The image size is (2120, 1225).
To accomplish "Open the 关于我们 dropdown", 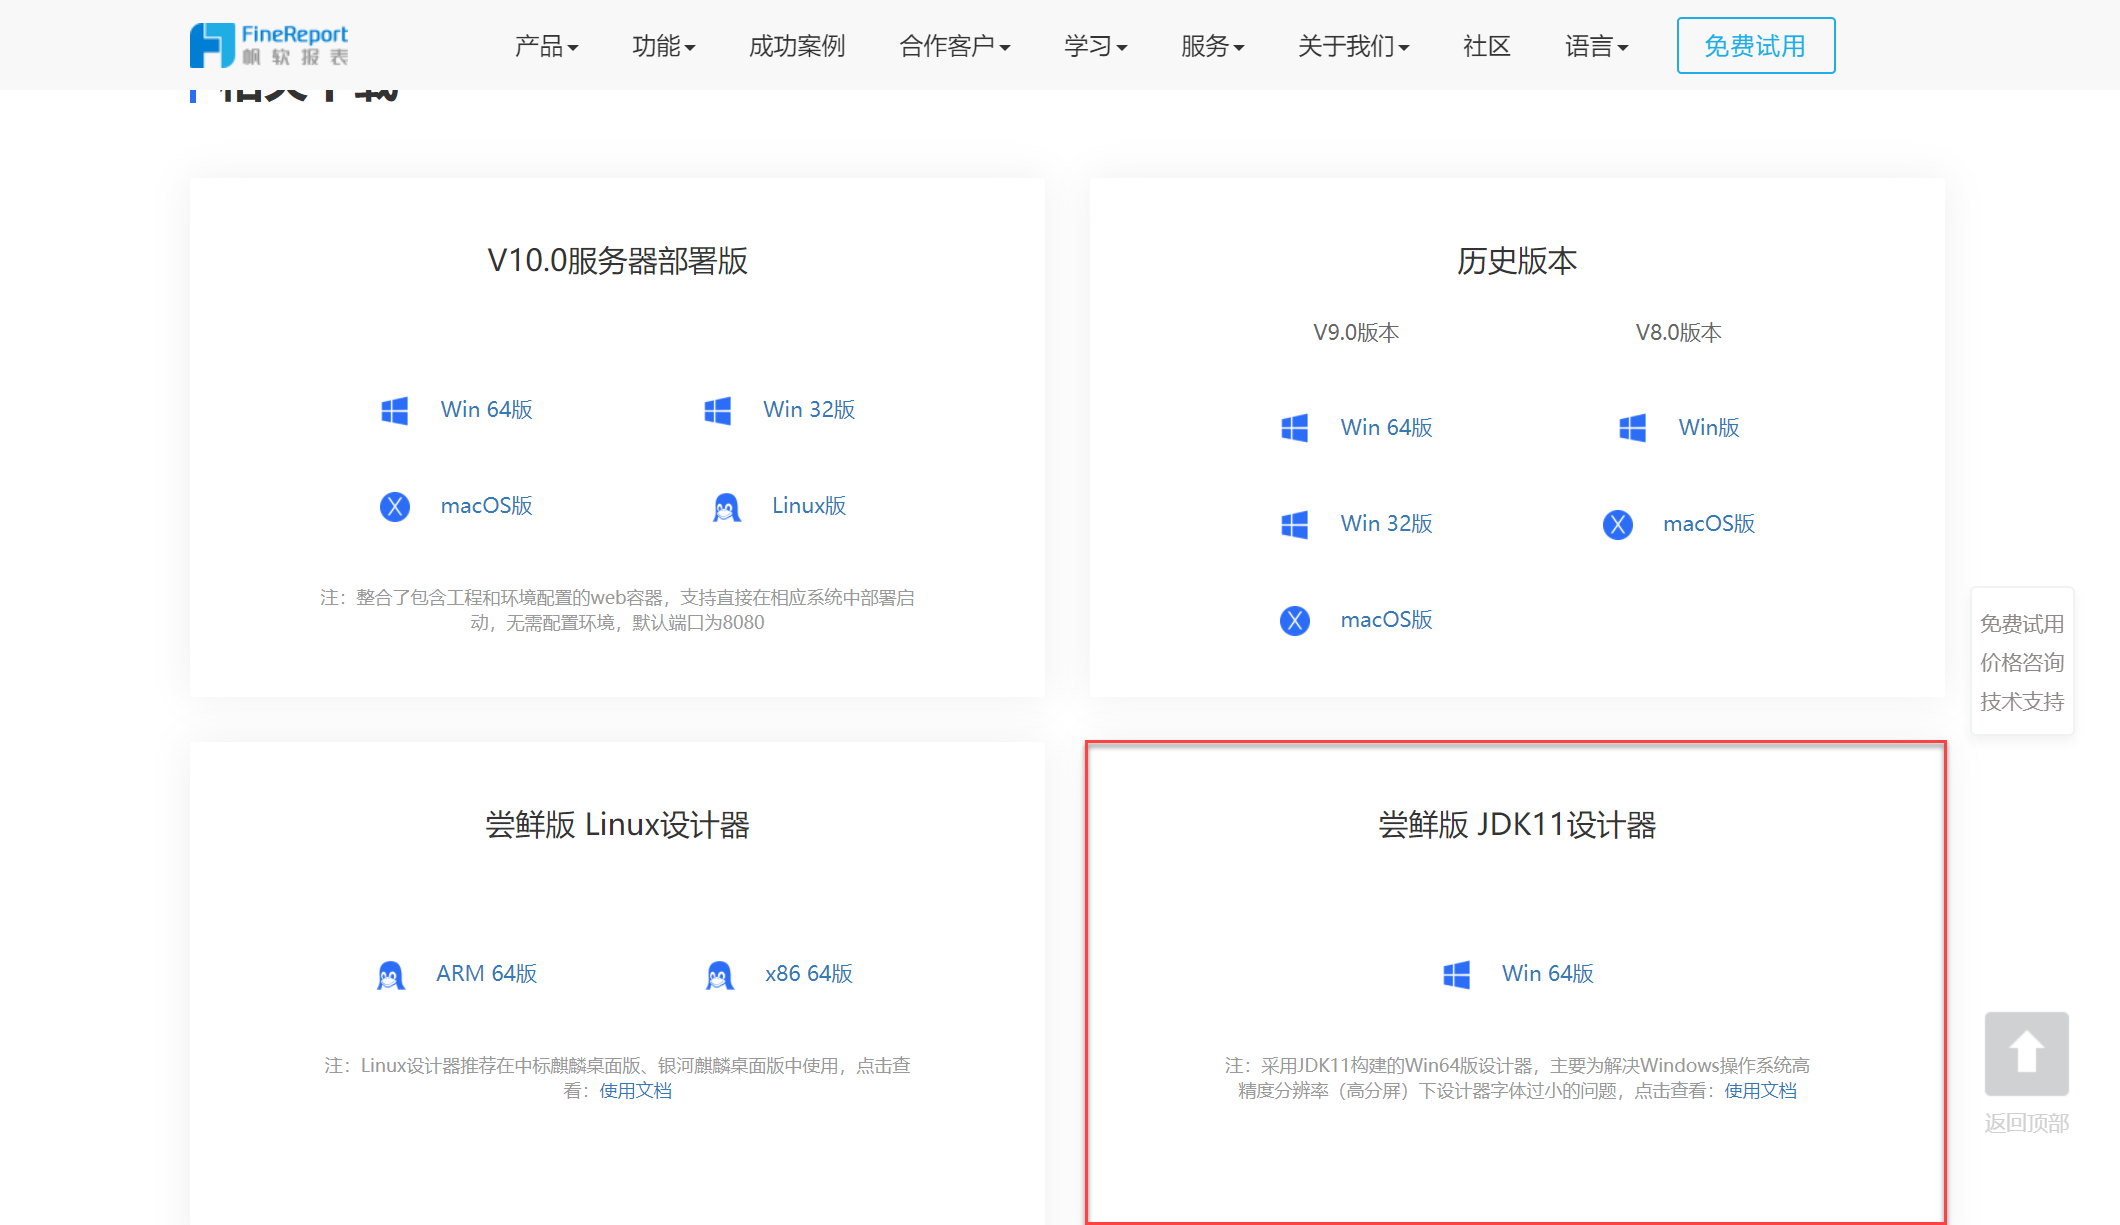I will click(1353, 46).
